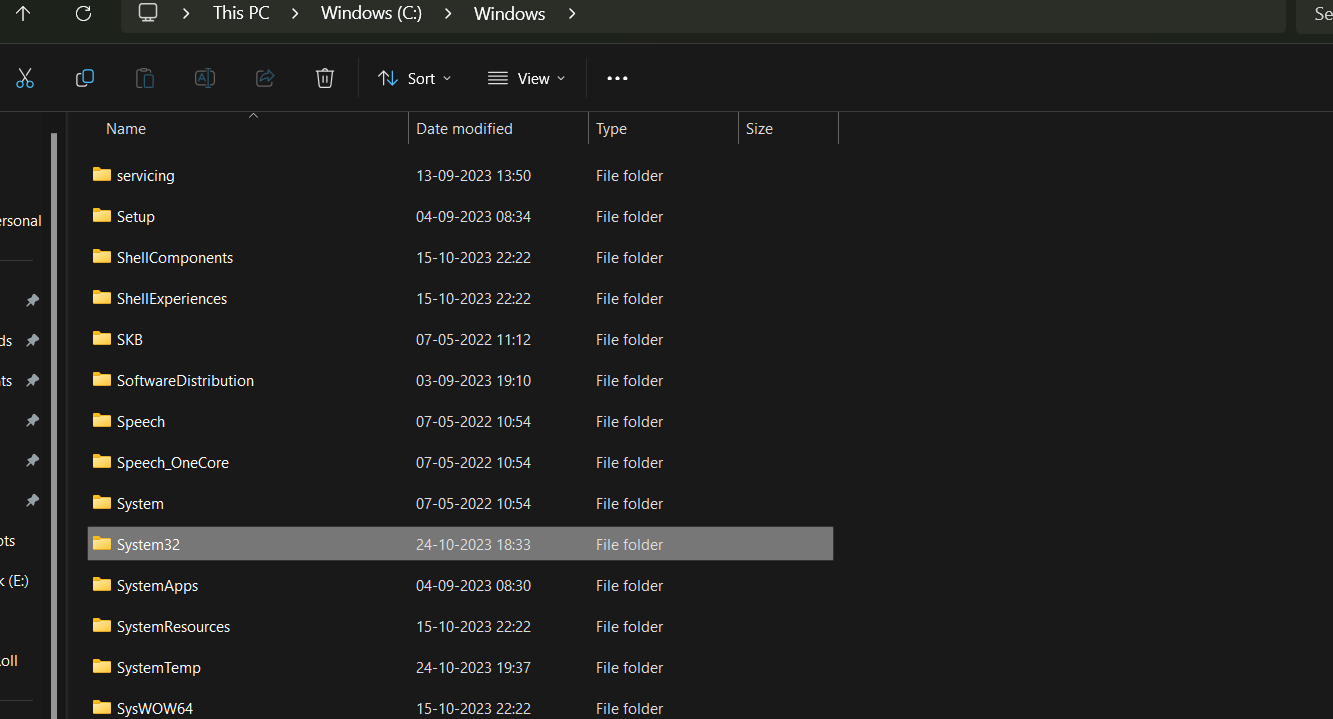
Task: Click date 13-09-2023 13:50 of servicing
Action: (473, 175)
